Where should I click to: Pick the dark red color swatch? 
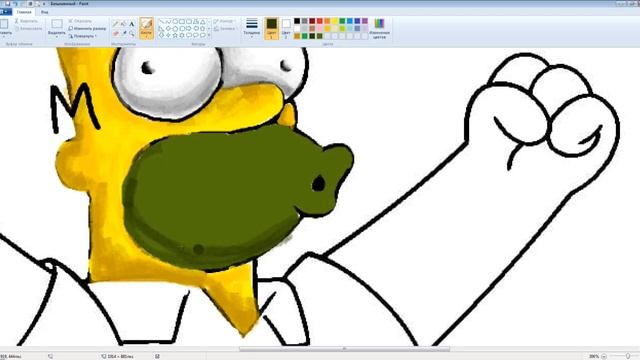coord(312,21)
